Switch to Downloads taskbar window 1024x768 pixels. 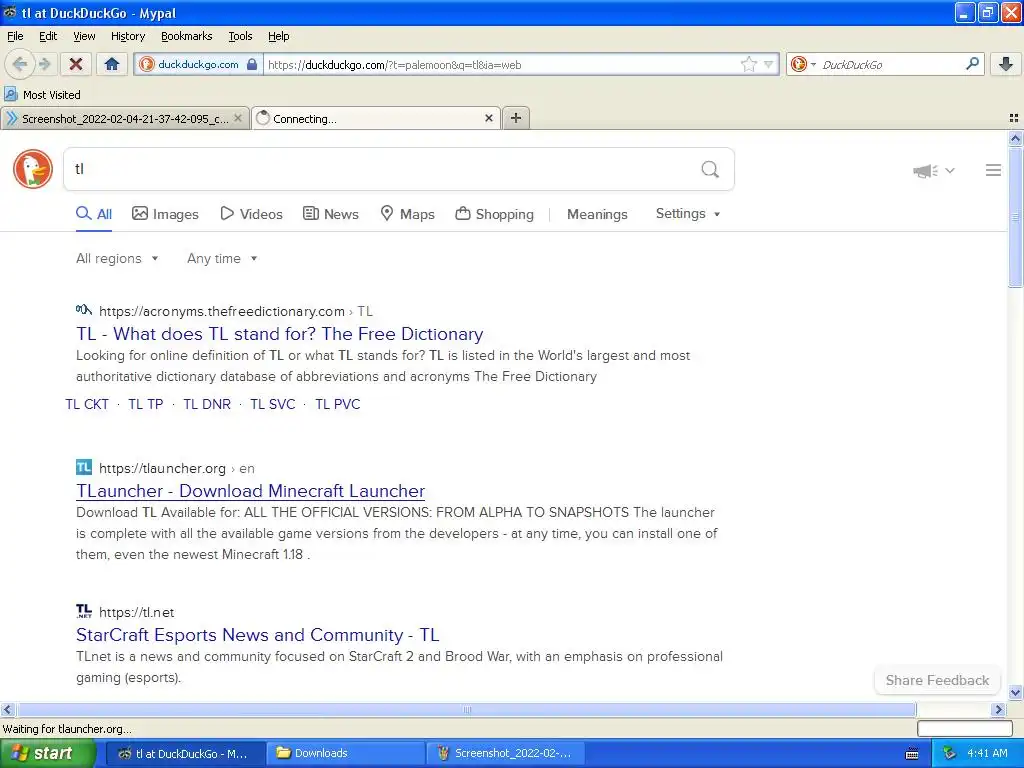point(345,754)
